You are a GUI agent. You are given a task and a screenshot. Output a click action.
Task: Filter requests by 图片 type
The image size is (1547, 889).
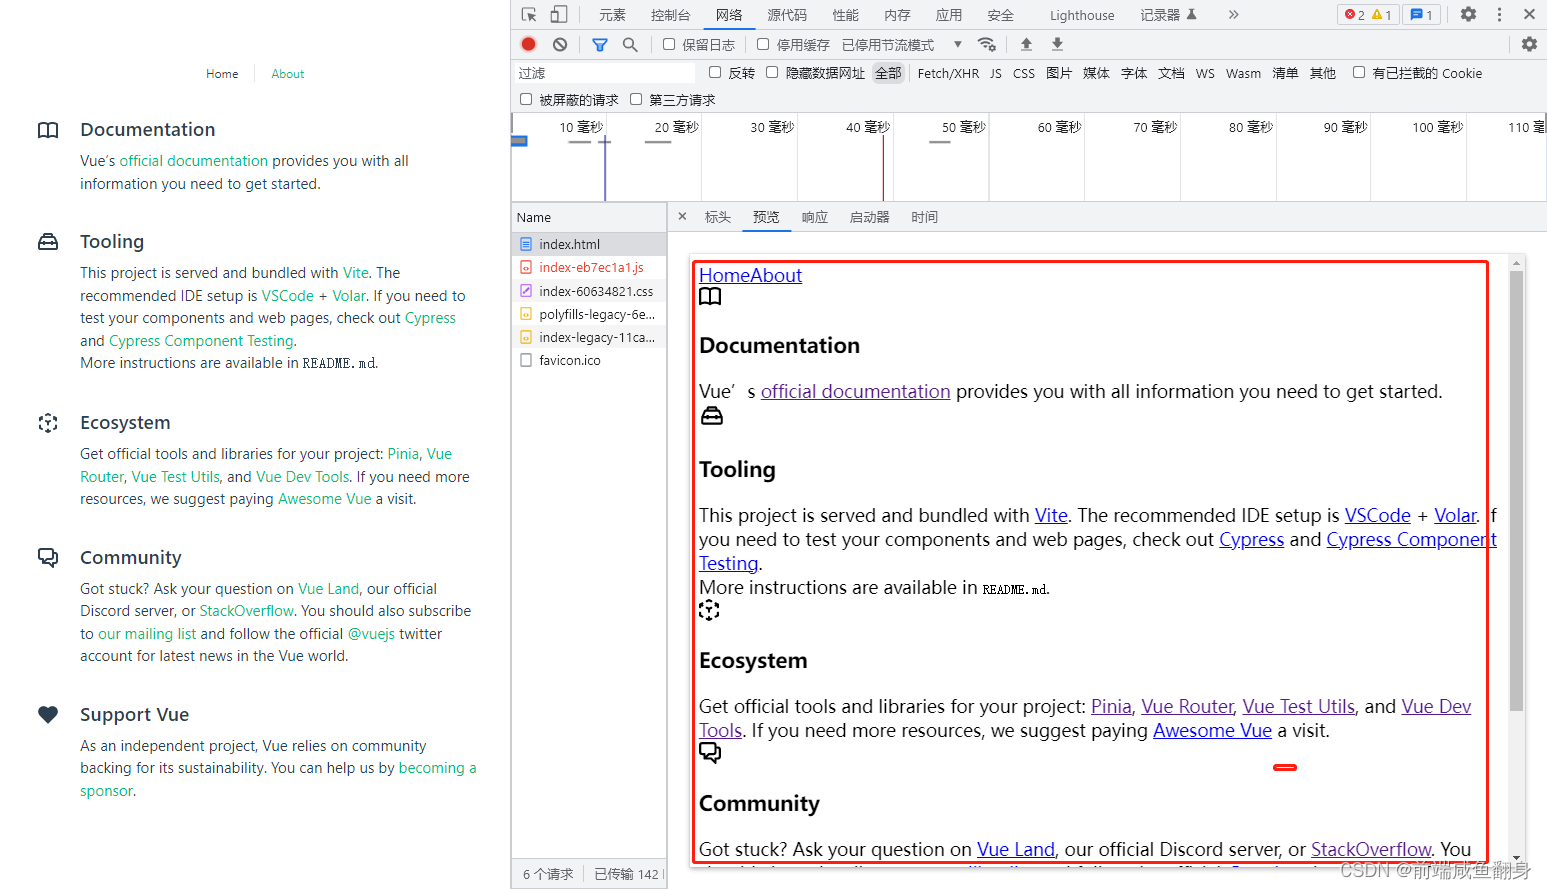point(1059,73)
